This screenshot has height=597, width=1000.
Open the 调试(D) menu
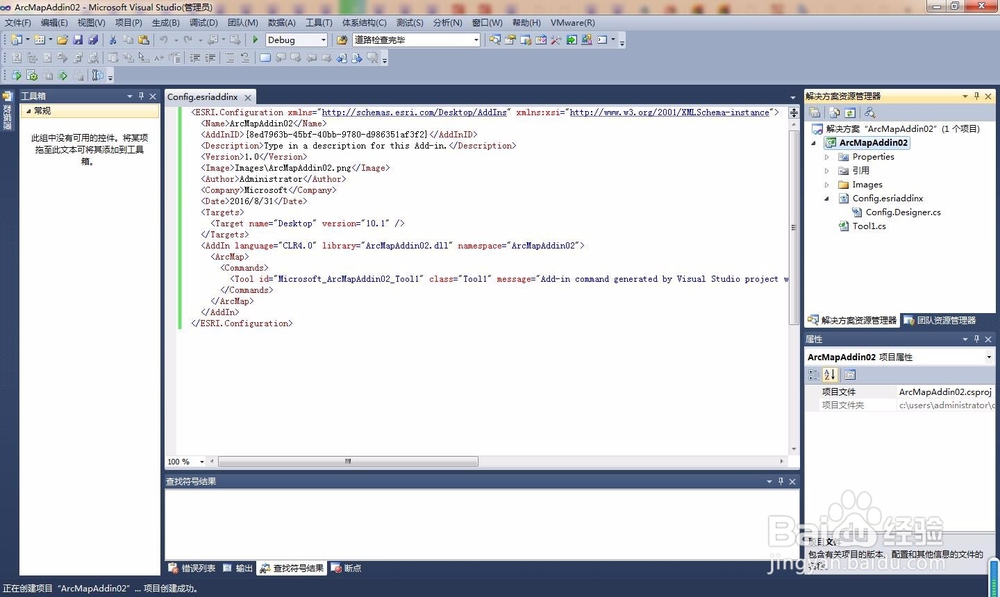pyautogui.click(x=203, y=23)
